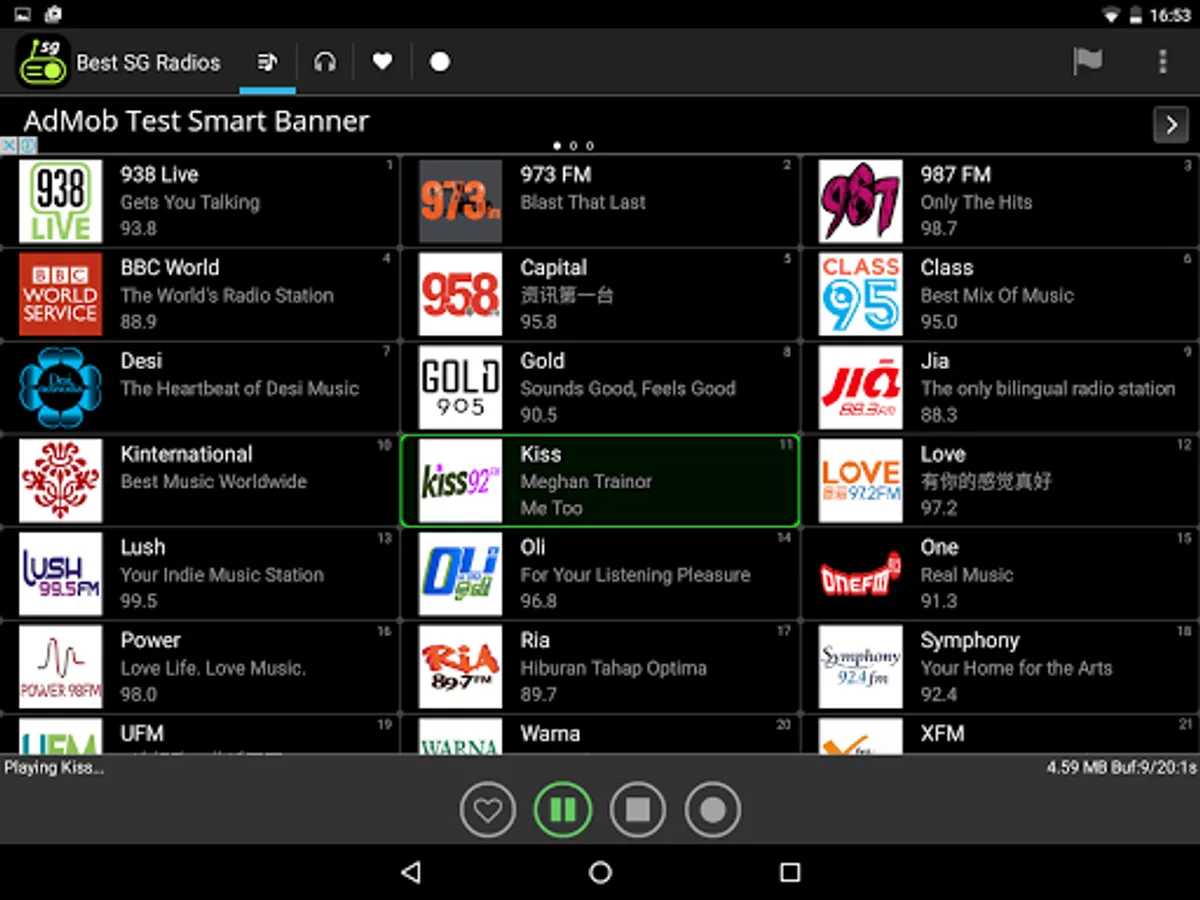Tap the status bar clock 16:53
1200x900 pixels.
pyautogui.click(x=1170, y=15)
